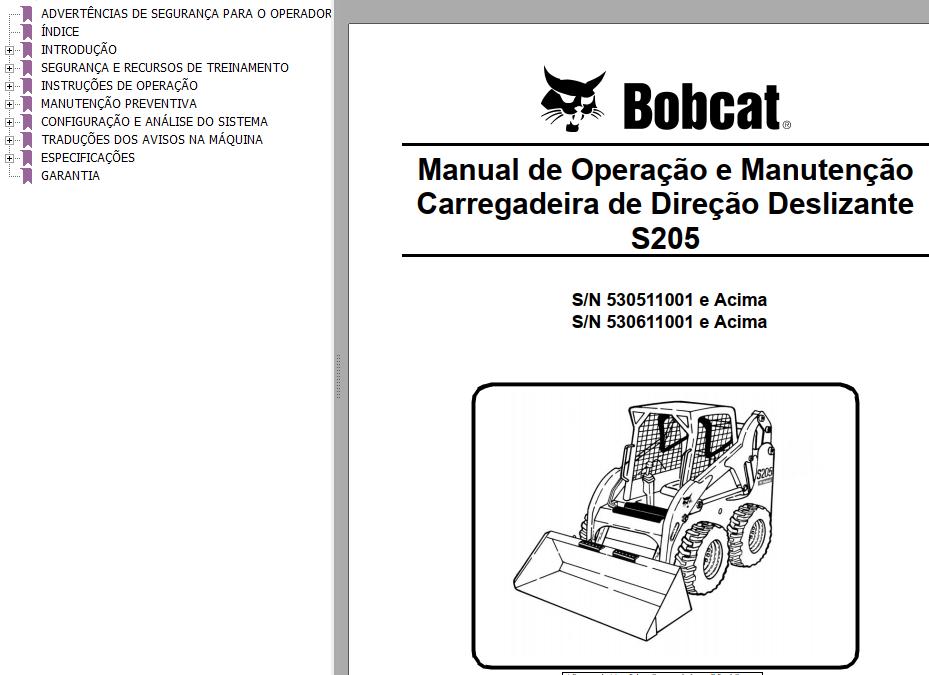Expand the MANUTENÇÃO PREVENTIVA node
Viewport: 929px width, 675px height.
pyautogui.click(x=9, y=104)
